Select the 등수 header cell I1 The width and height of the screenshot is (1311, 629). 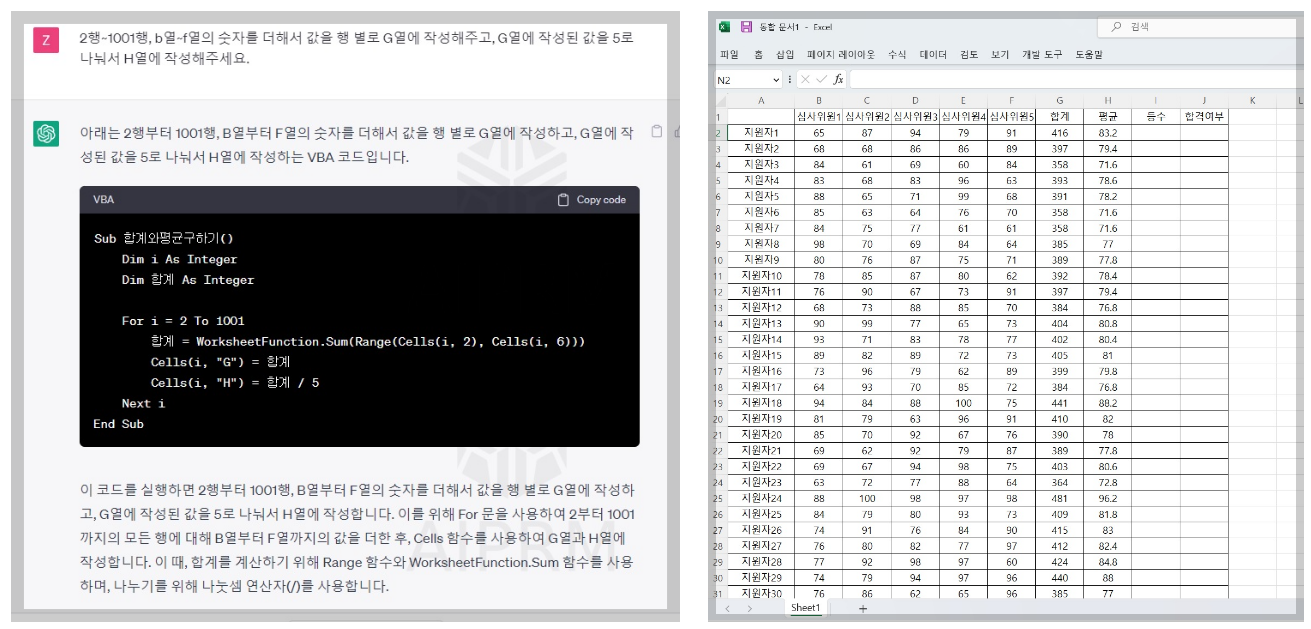coord(1155,116)
